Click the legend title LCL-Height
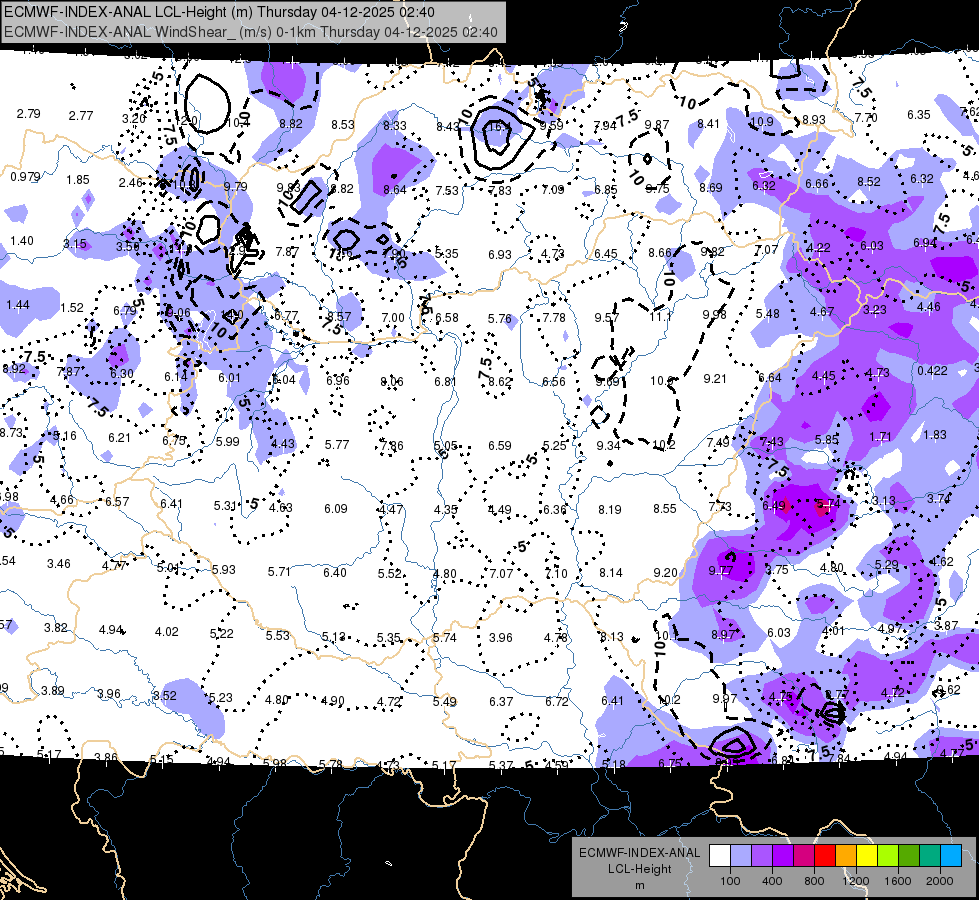Viewport: 979px width, 900px height. (x=639, y=869)
